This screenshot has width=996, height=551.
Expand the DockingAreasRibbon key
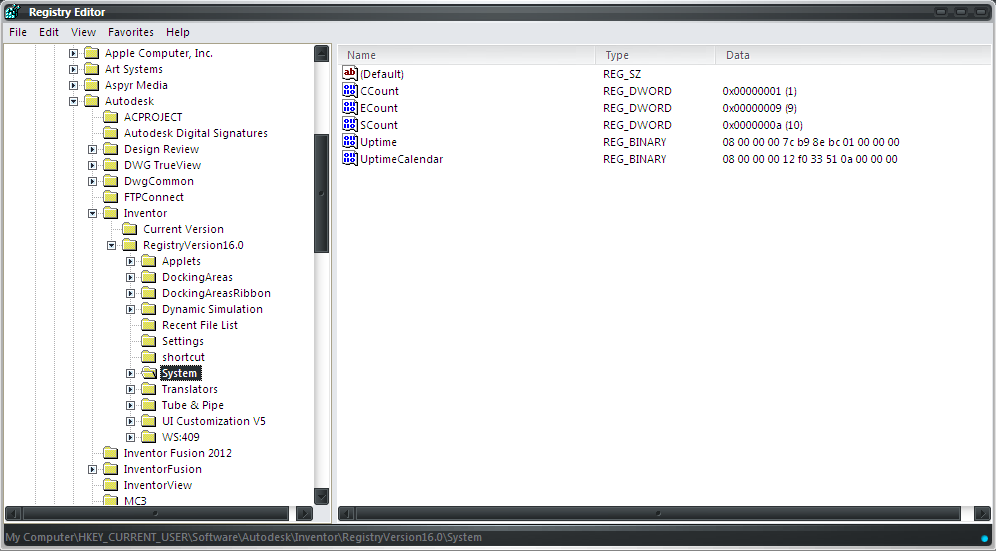[x=131, y=293]
